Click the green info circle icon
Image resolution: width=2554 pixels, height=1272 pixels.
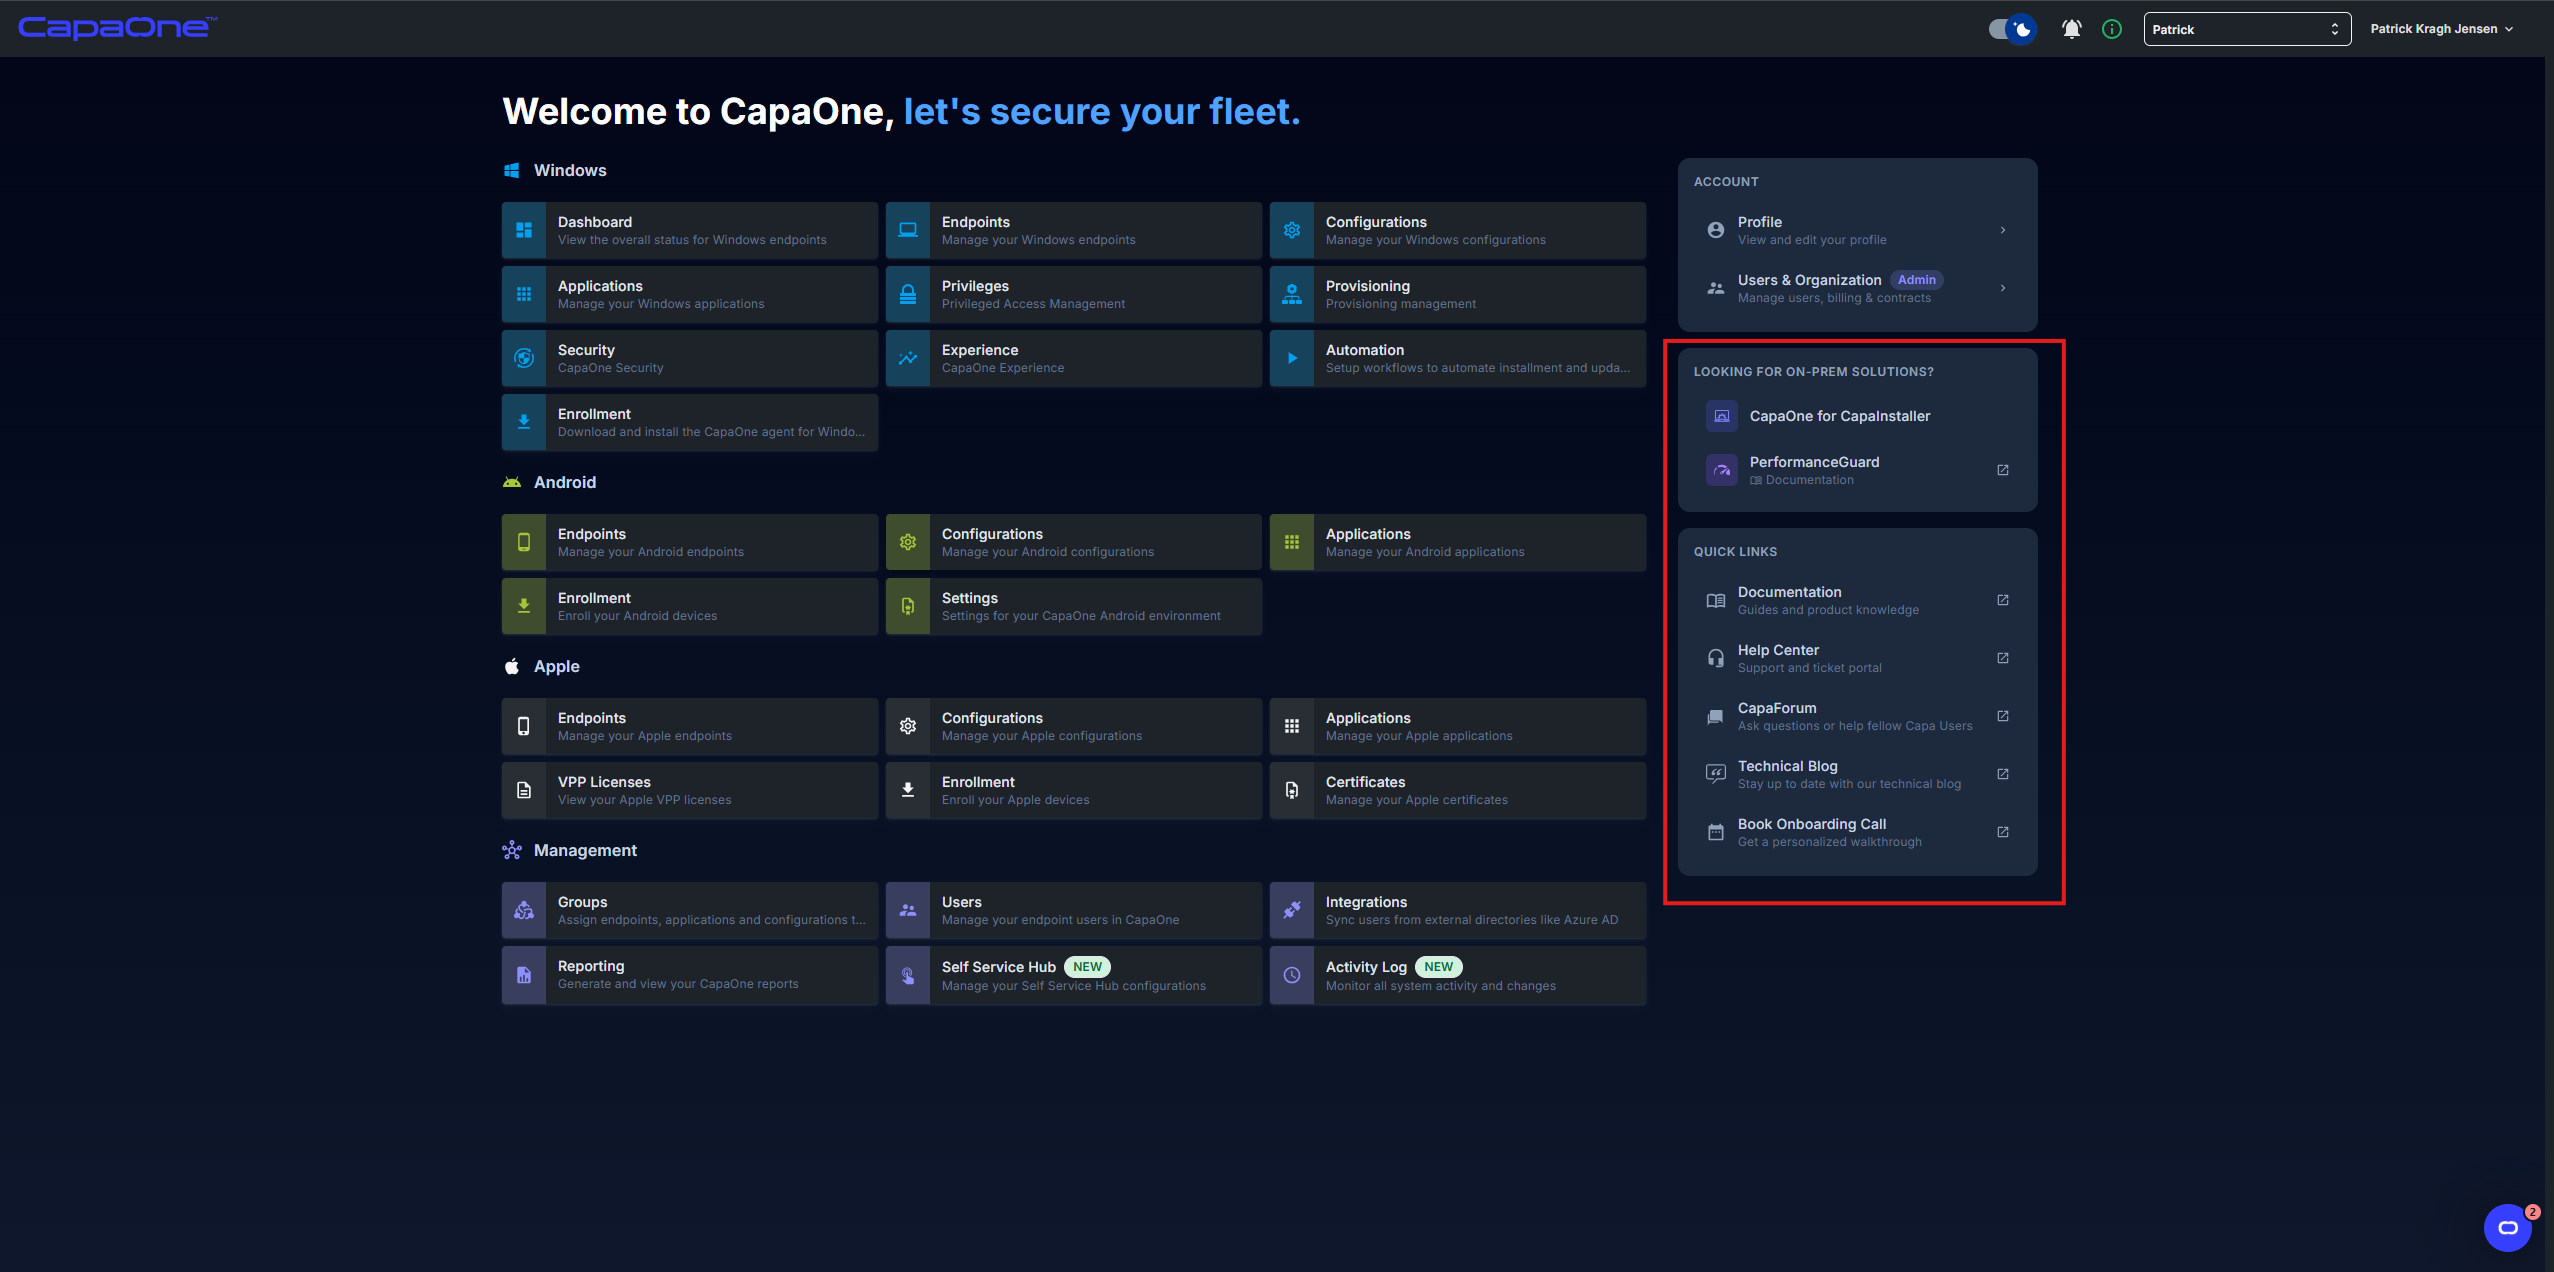click(2112, 29)
